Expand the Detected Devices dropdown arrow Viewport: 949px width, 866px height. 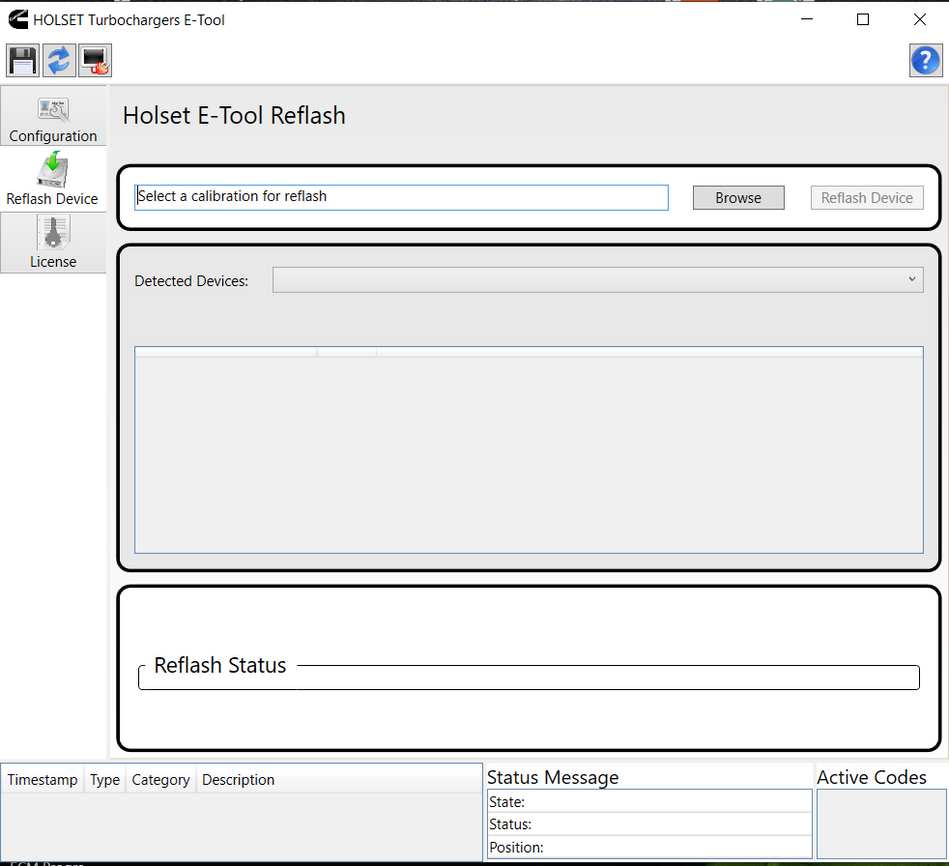[x=912, y=279]
